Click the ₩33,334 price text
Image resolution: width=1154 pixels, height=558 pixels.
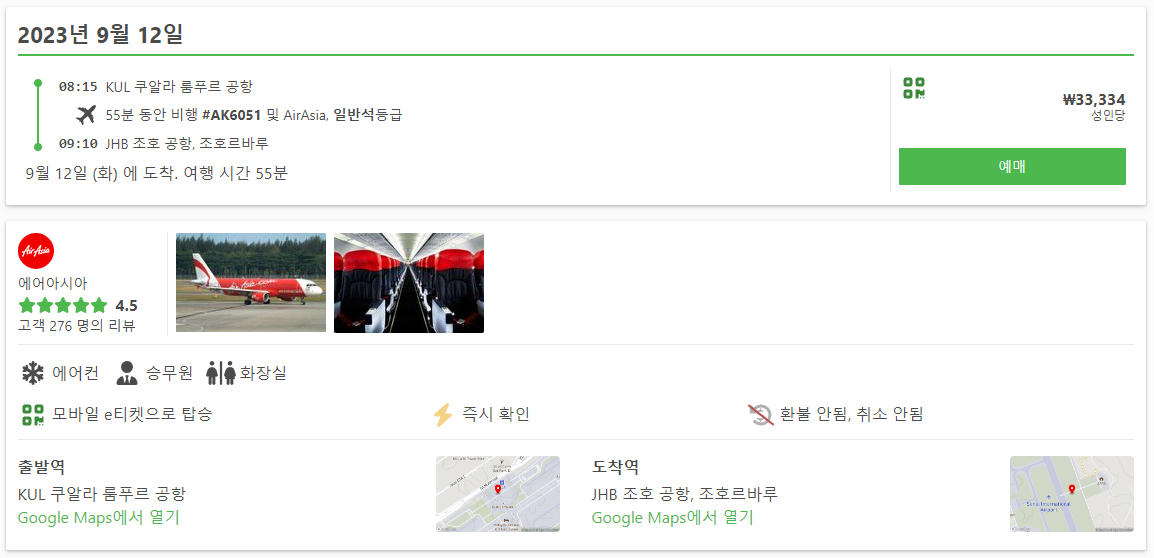(1094, 100)
